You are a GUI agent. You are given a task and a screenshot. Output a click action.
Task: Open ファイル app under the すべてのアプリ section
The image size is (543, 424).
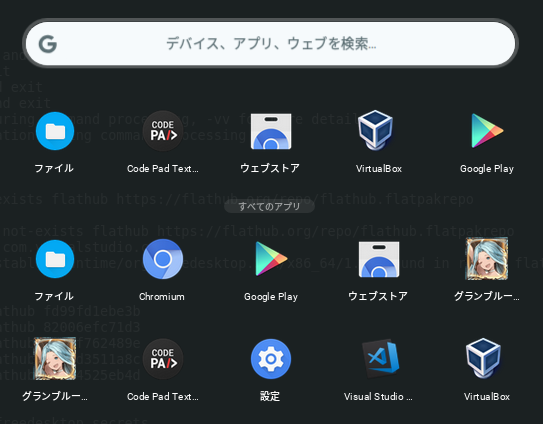[55, 259]
